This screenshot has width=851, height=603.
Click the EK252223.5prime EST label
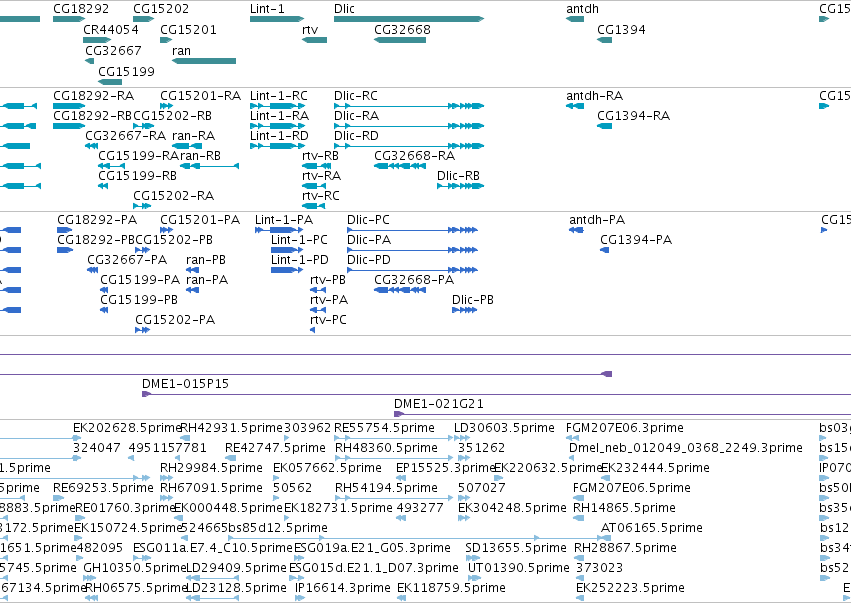[x=631, y=588]
